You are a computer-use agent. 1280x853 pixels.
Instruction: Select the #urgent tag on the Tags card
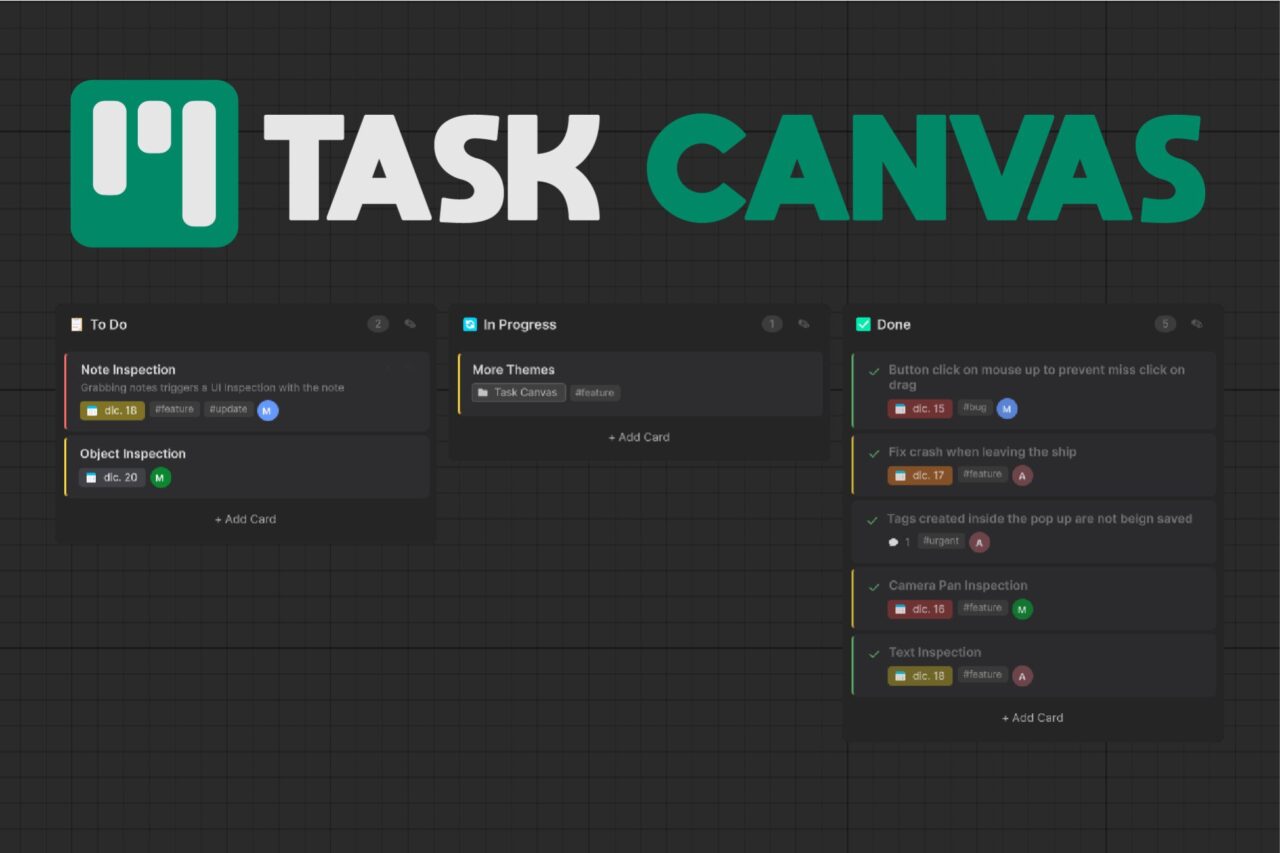point(940,541)
